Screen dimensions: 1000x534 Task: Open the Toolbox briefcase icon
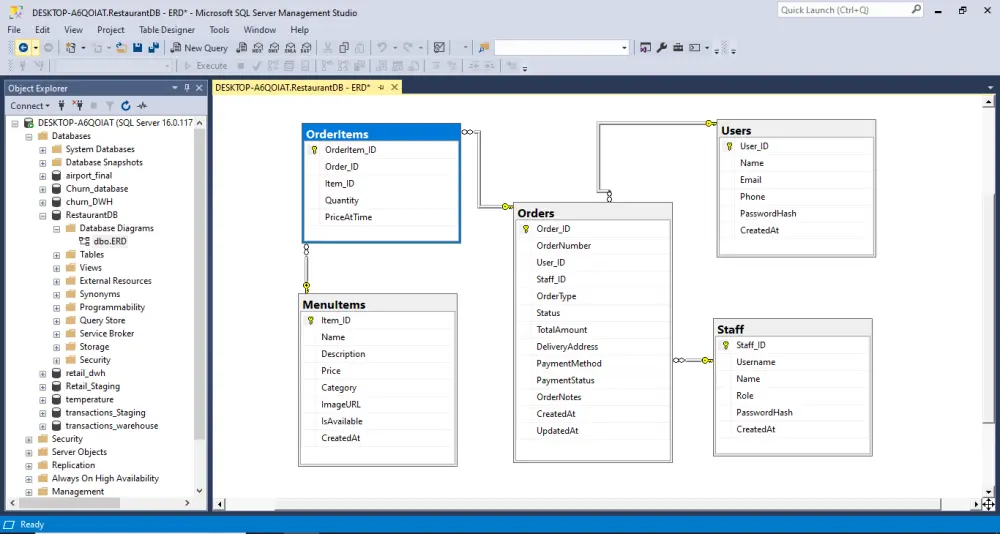pos(678,48)
